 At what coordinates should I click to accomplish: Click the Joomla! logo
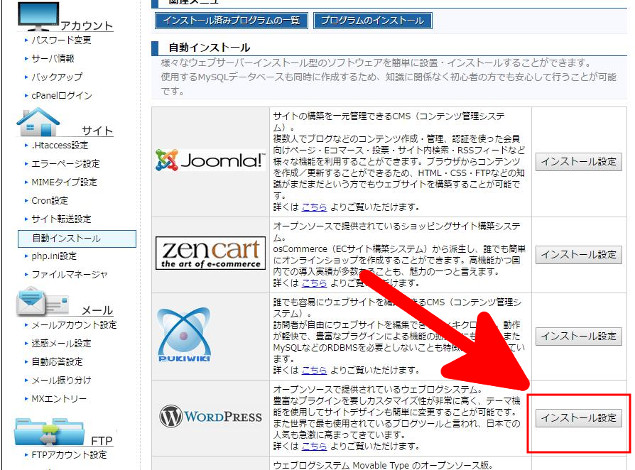tap(211, 160)
